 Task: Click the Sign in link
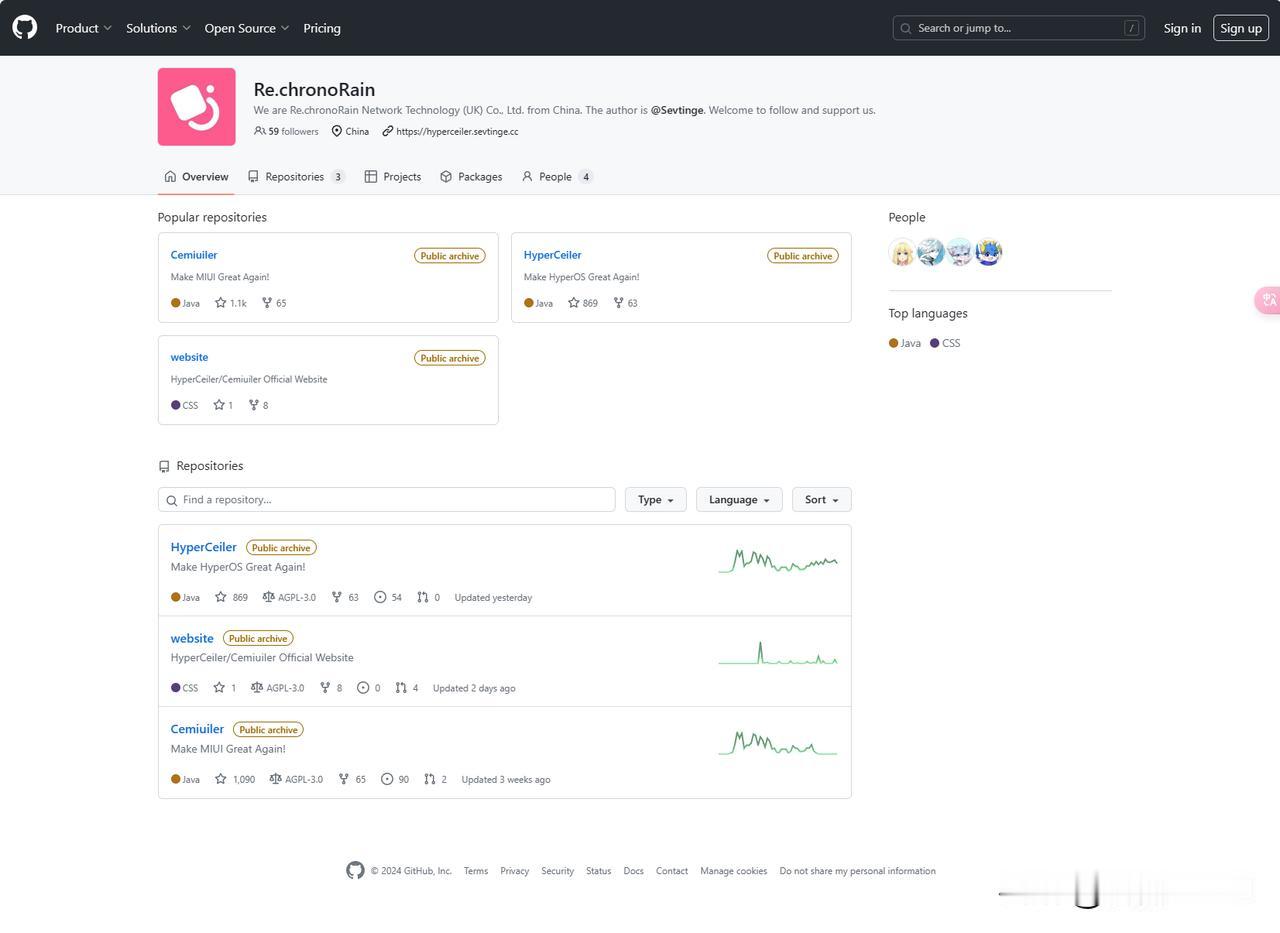click(1182, 28)
